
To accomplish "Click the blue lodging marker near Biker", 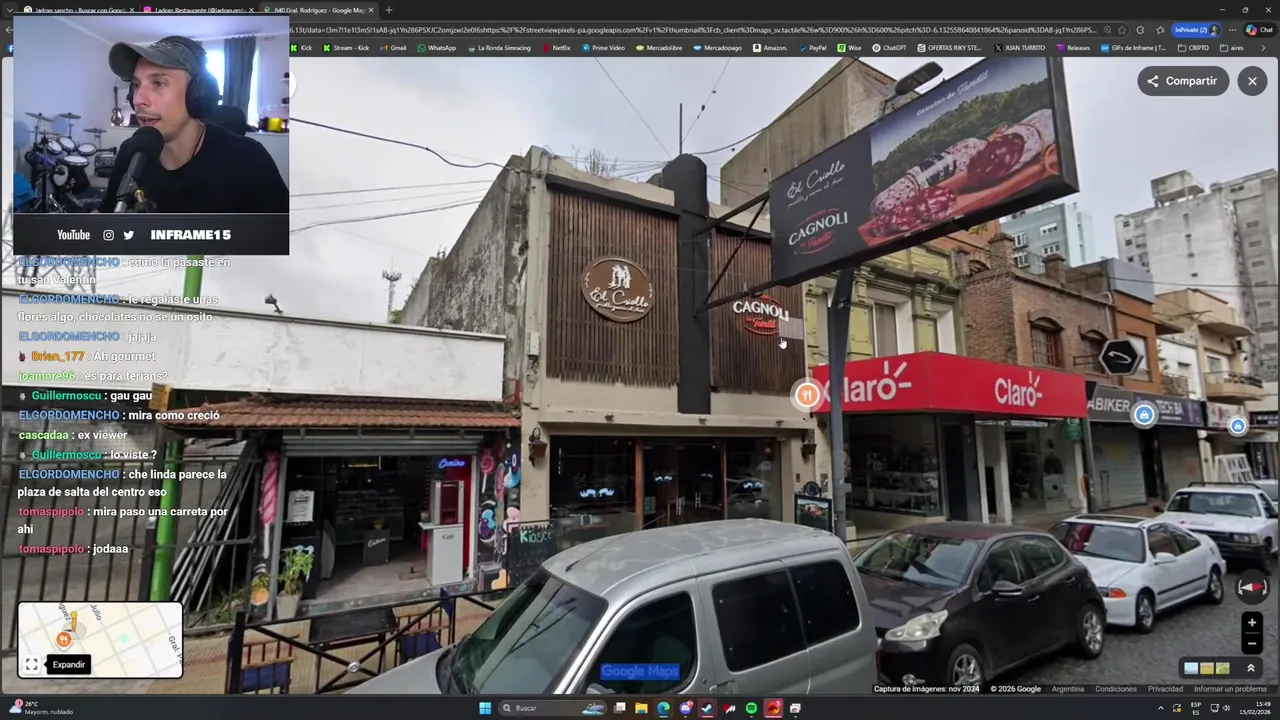I will 1144,414.
